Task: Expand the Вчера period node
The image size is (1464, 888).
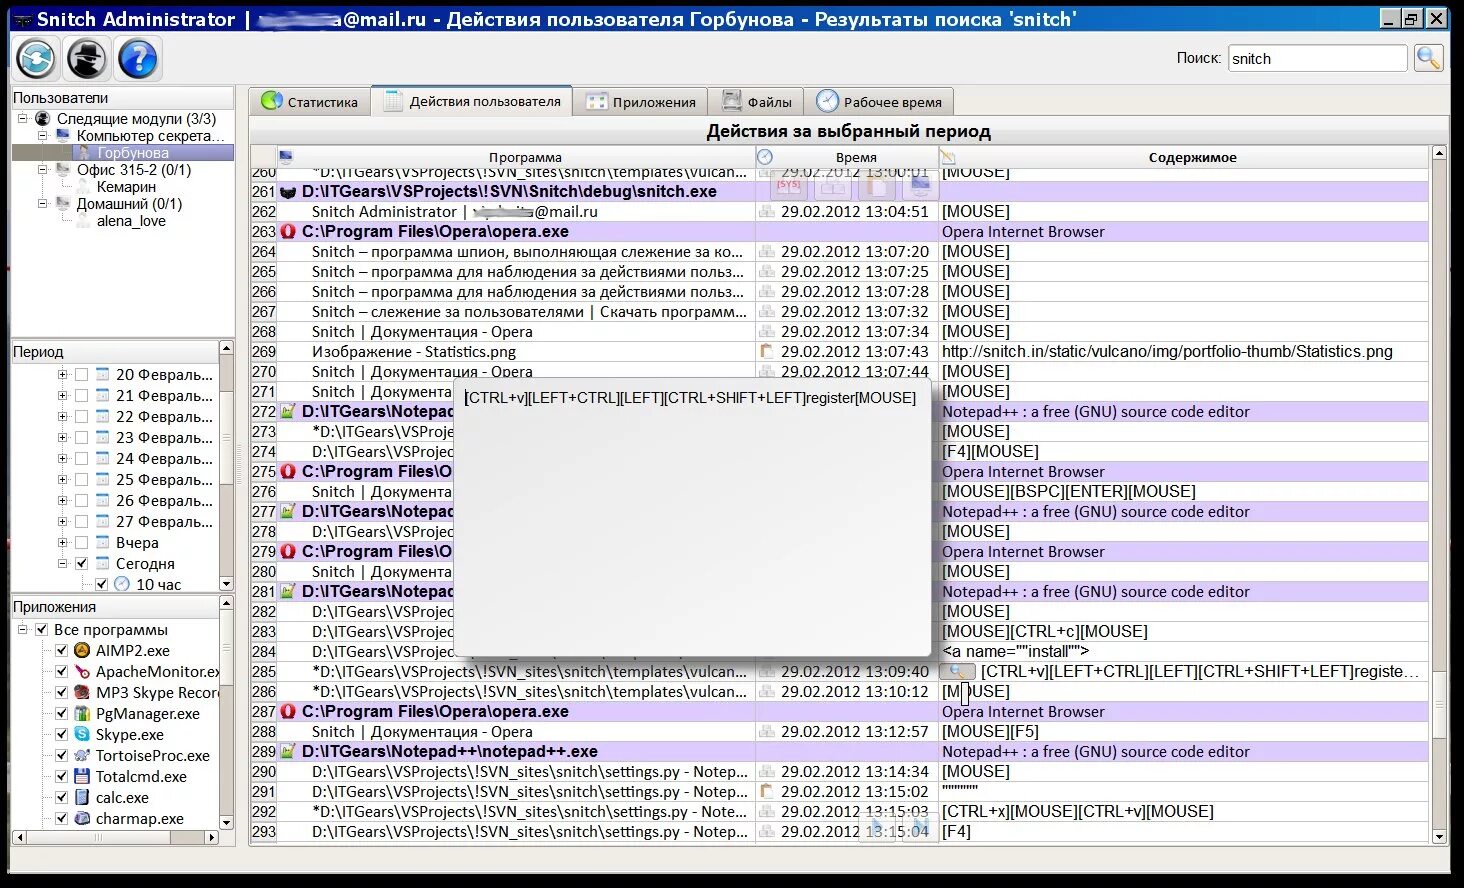Action: point(62,542)
